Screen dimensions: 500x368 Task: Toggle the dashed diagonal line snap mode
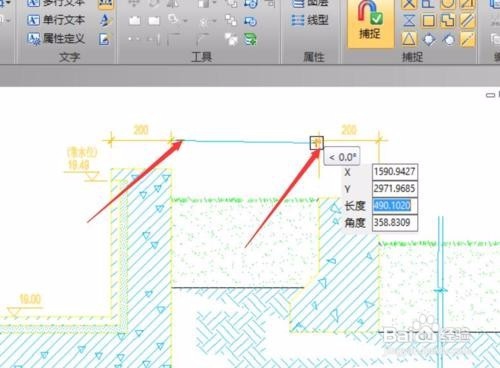[467, 39]
